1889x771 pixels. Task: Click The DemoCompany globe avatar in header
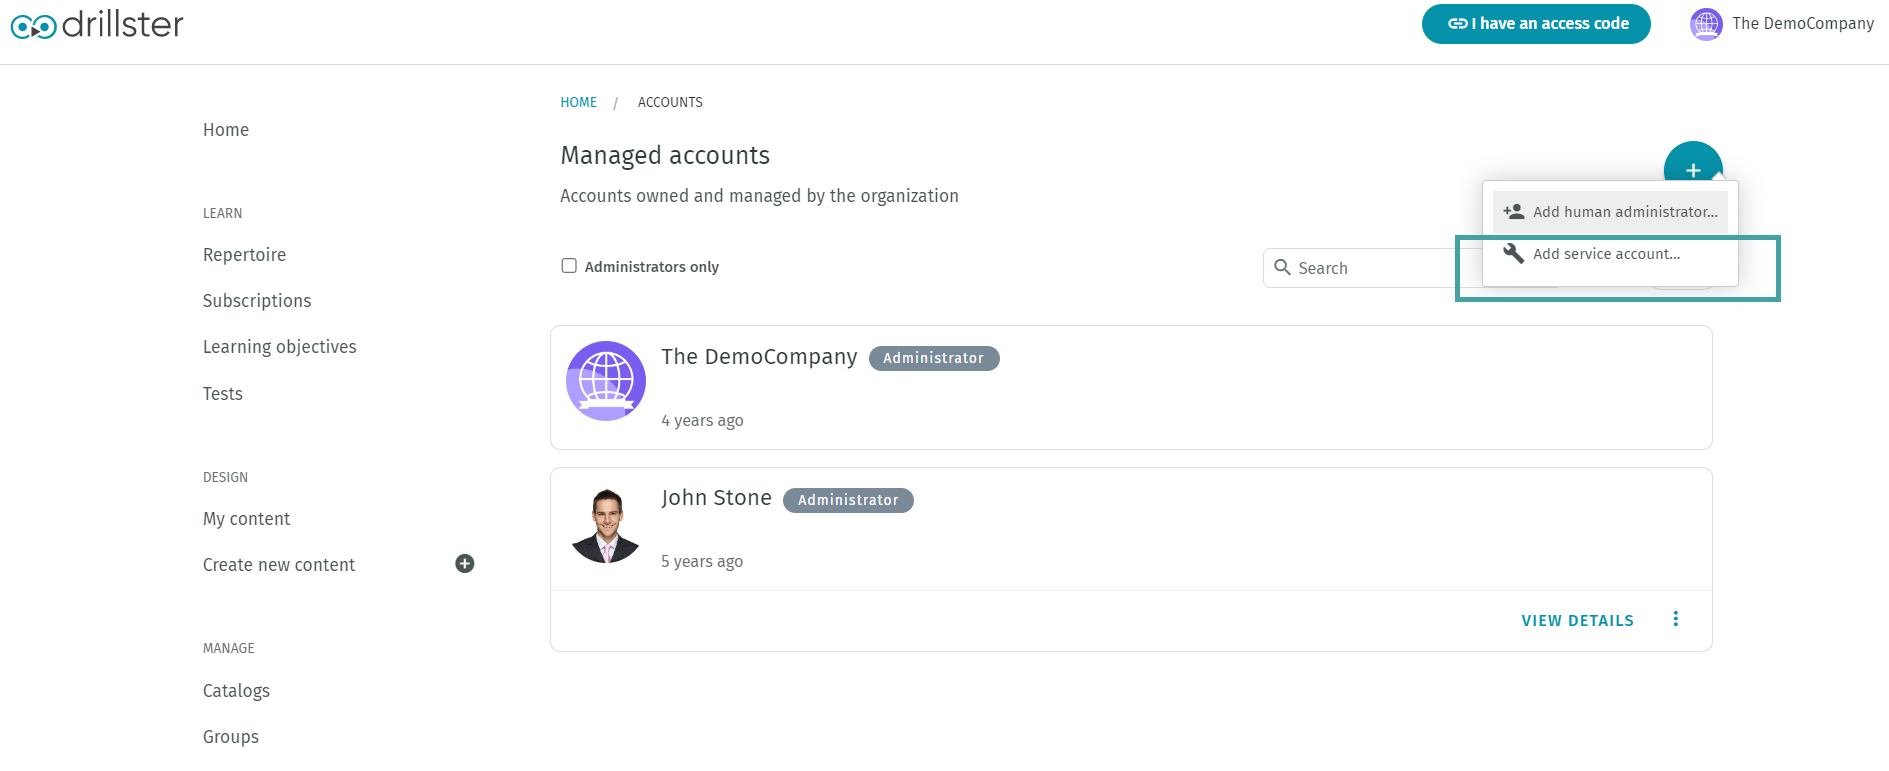pyautogui.click(x=1706, y=24)
